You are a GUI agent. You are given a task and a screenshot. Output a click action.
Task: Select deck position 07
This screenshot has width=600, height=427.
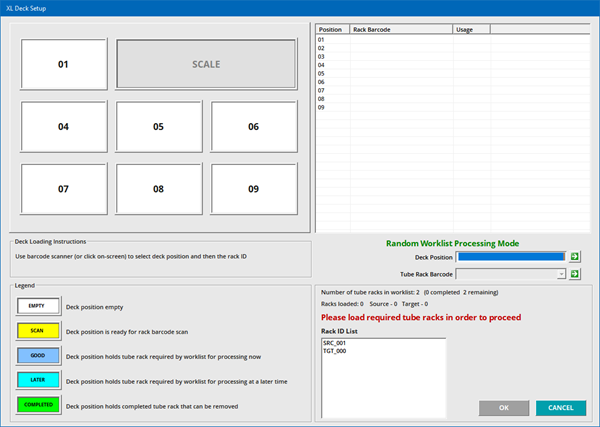click(x=64, y=189)
